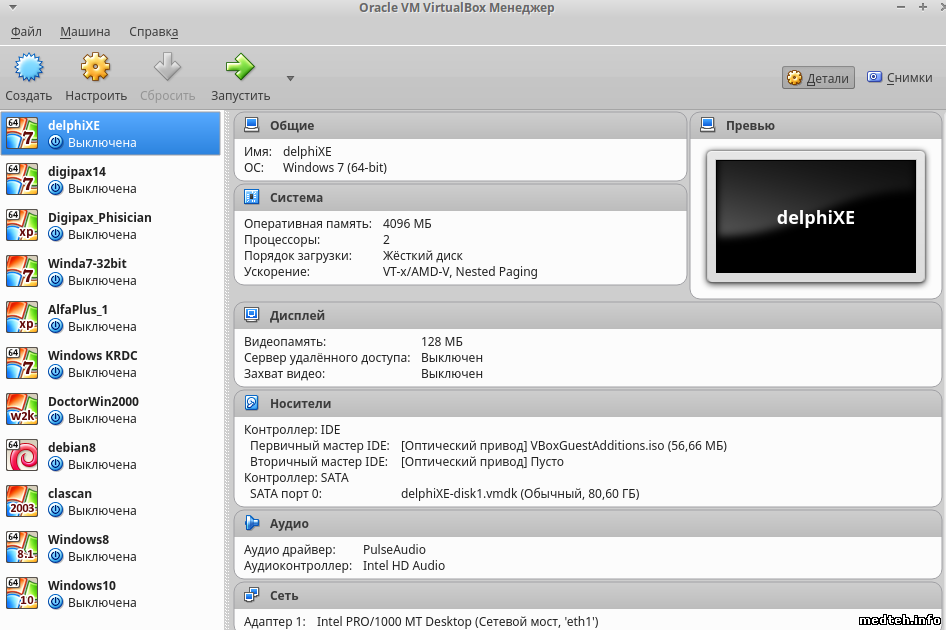
Task: Click the Создать (Create) toolbar icon
Action: [x=28, y=68]
